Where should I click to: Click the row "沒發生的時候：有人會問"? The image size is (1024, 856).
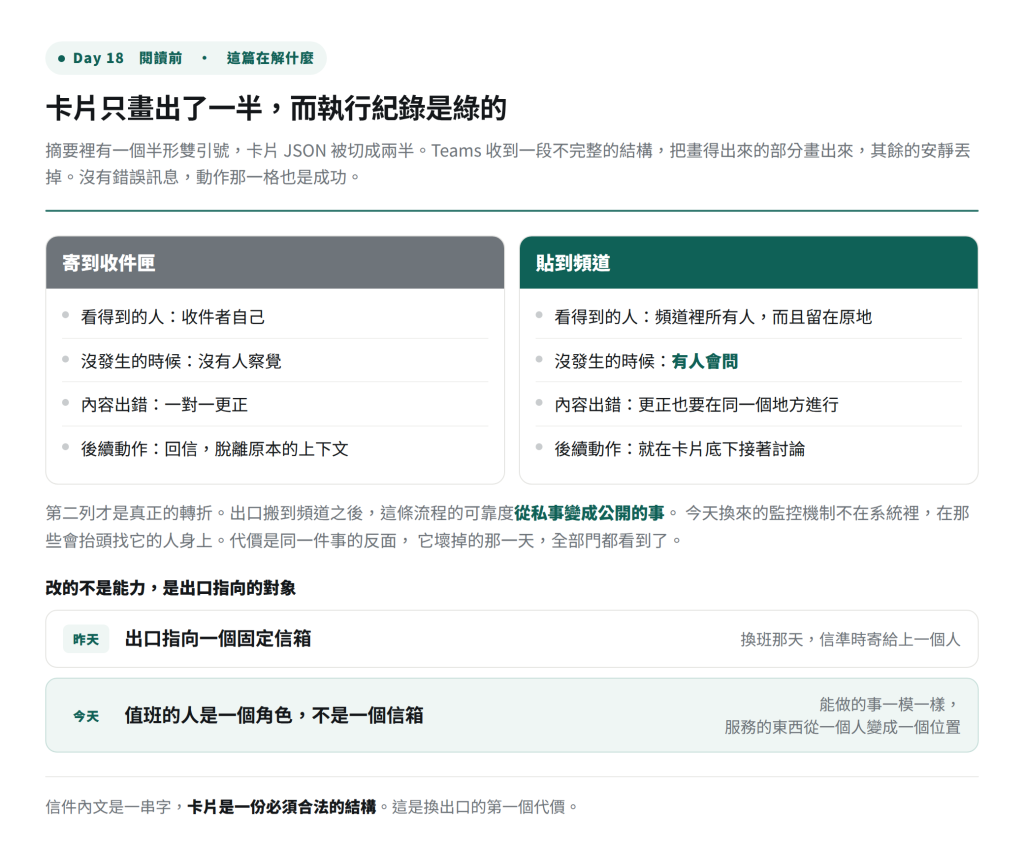click(x=748, y=361)
